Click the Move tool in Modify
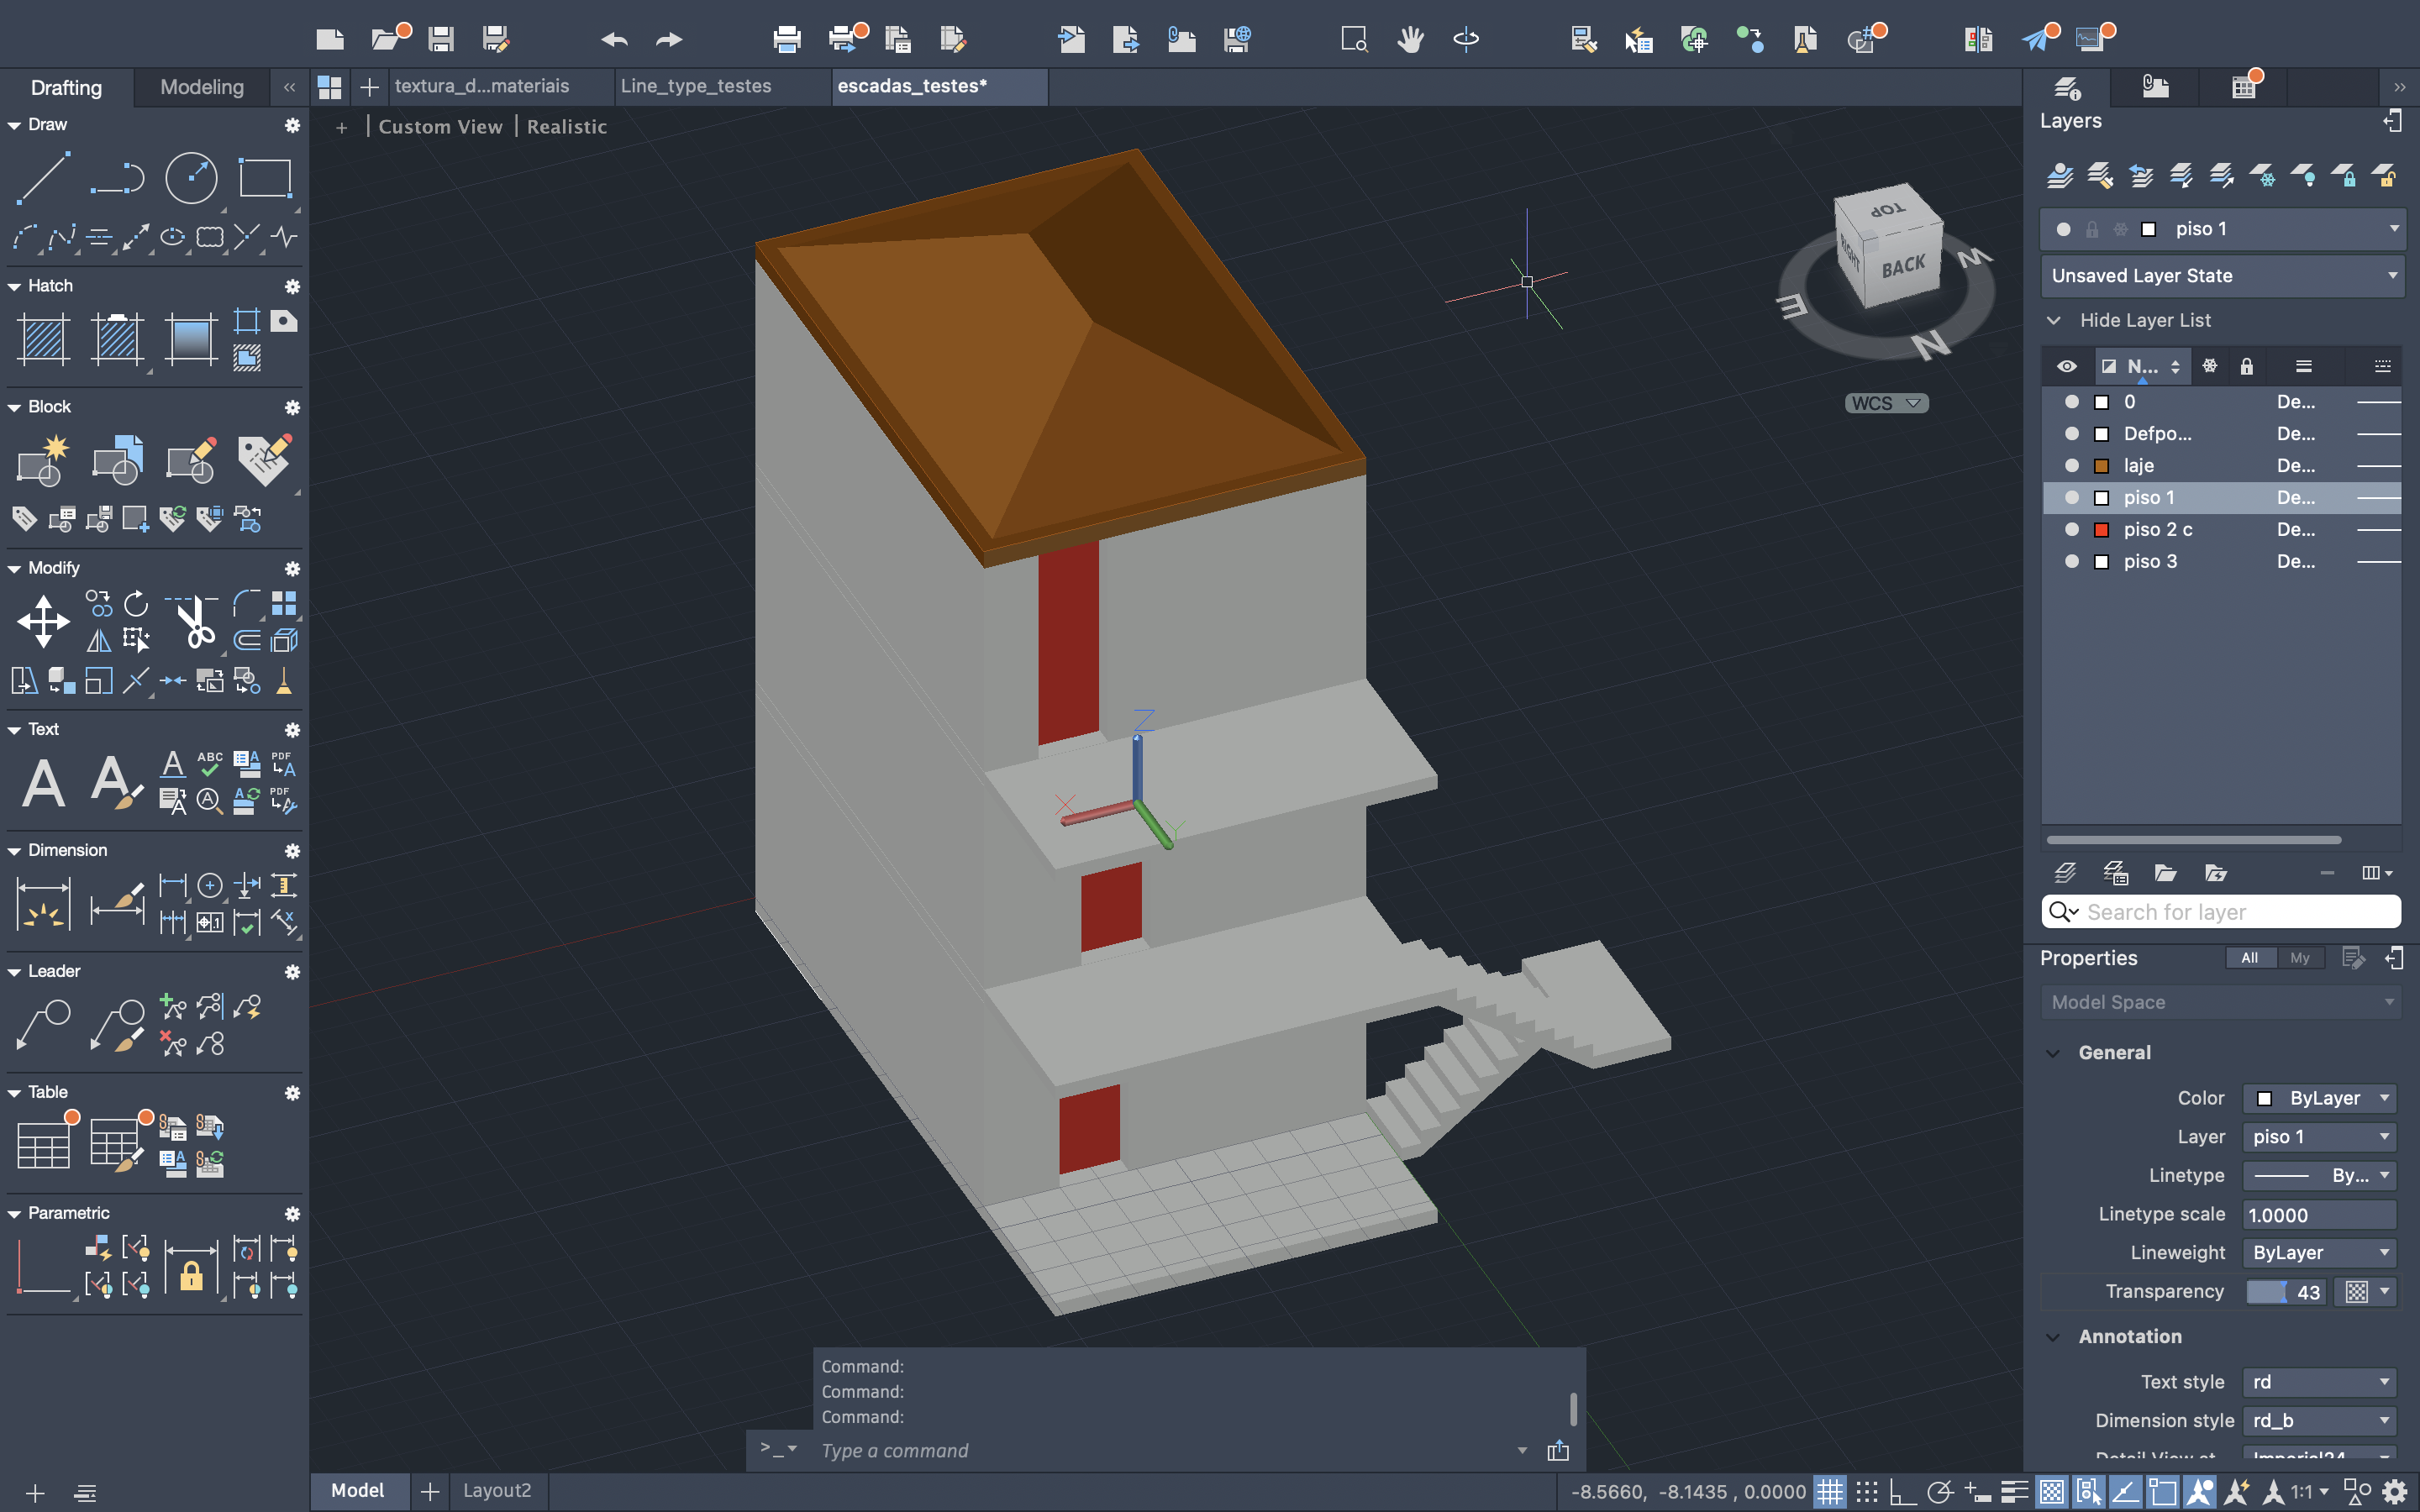This screenshot has height=1512, width=2420. (43, 622)
